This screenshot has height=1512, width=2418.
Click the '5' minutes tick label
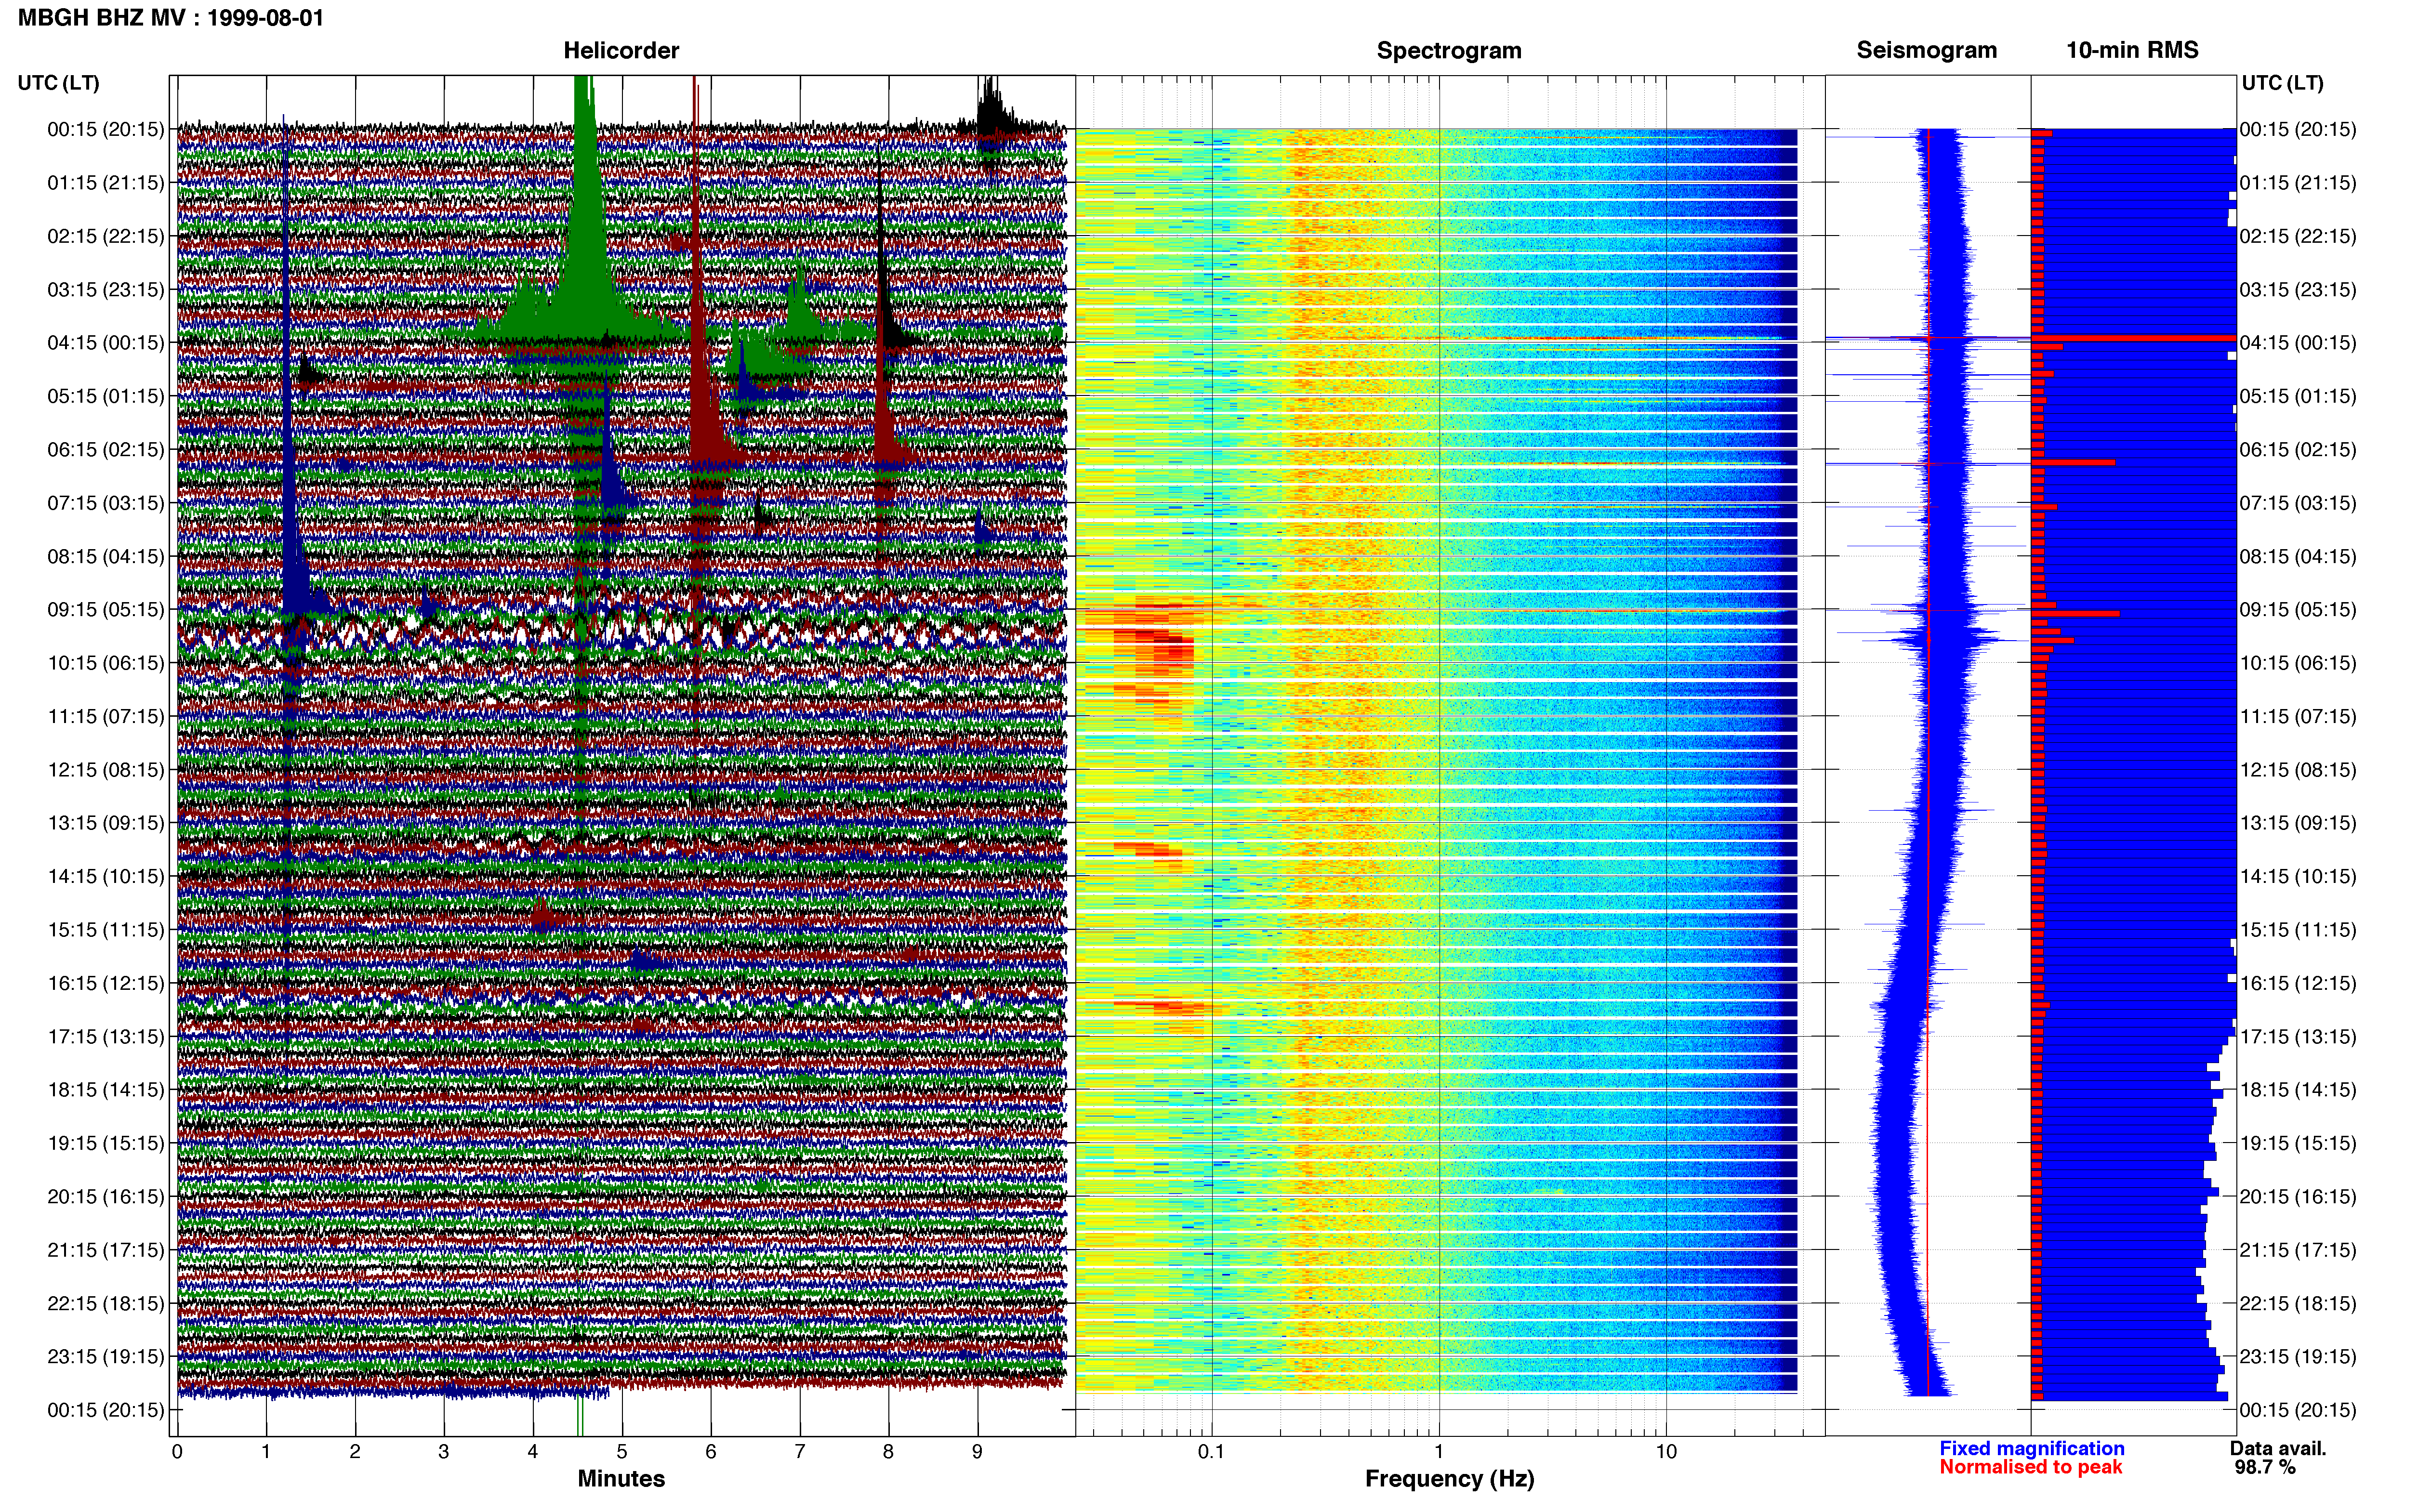(622, 1452)
